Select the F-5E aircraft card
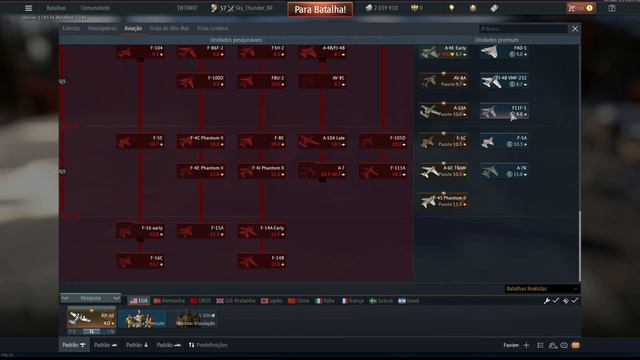The height and width of the screenshot is (360, 640). coord(141,141)
